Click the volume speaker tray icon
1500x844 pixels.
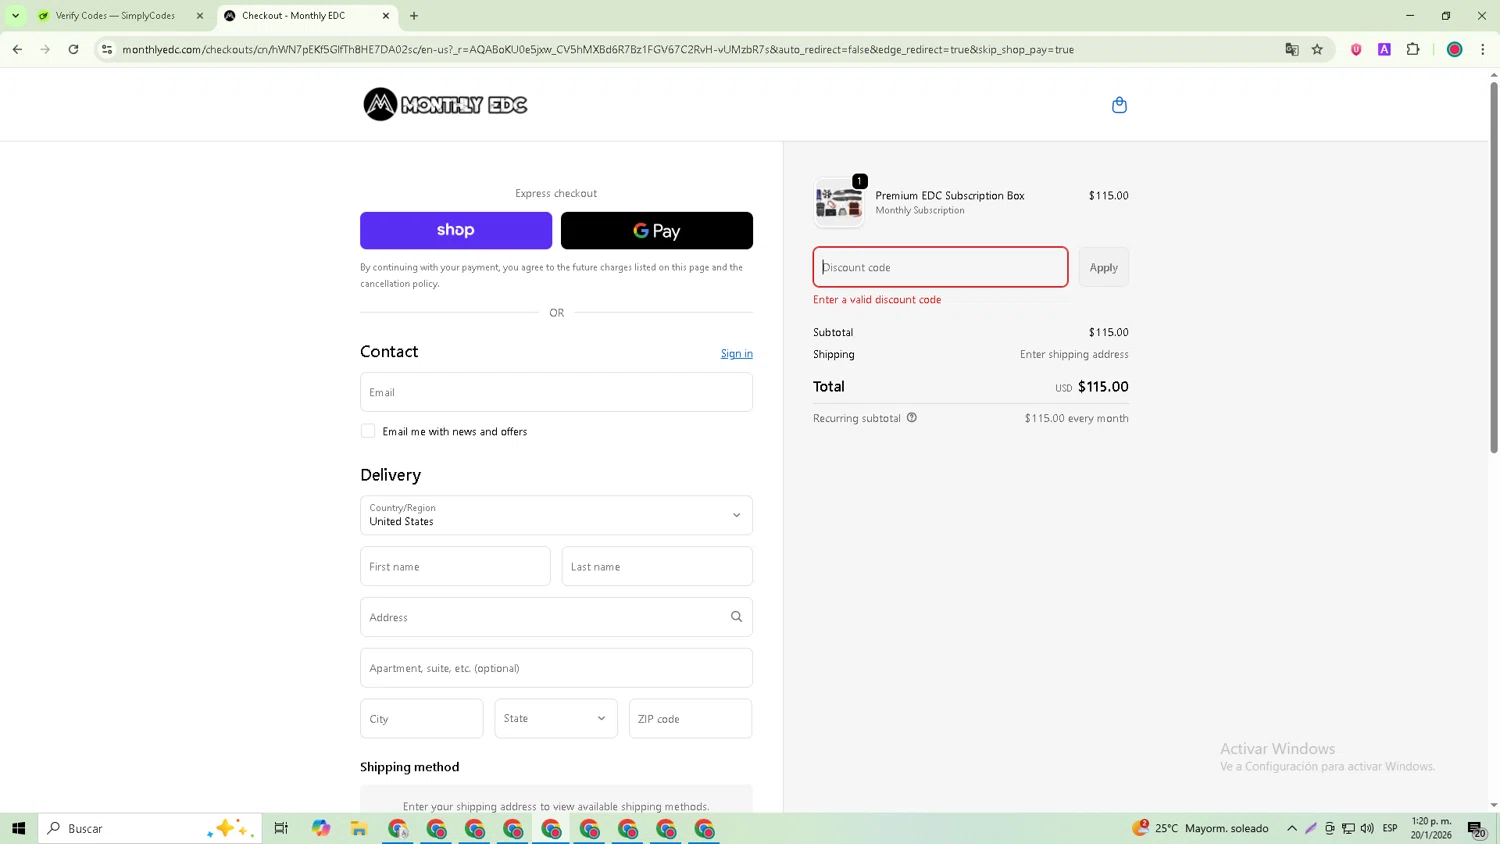pyautogui.click(x=1367, y=828)
